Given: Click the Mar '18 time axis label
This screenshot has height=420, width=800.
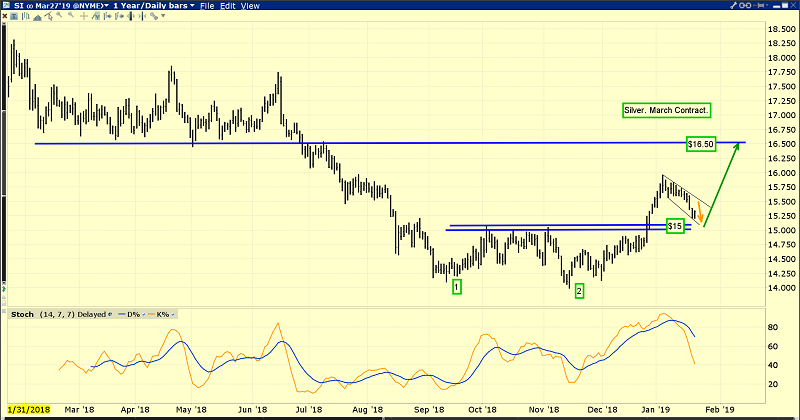Looking at the screenshot, I should tap(79, 410).
